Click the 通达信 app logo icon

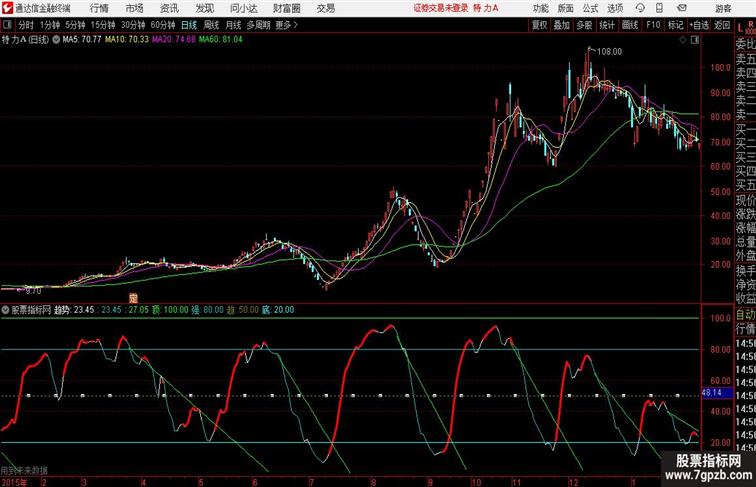[x=8, y=8]
